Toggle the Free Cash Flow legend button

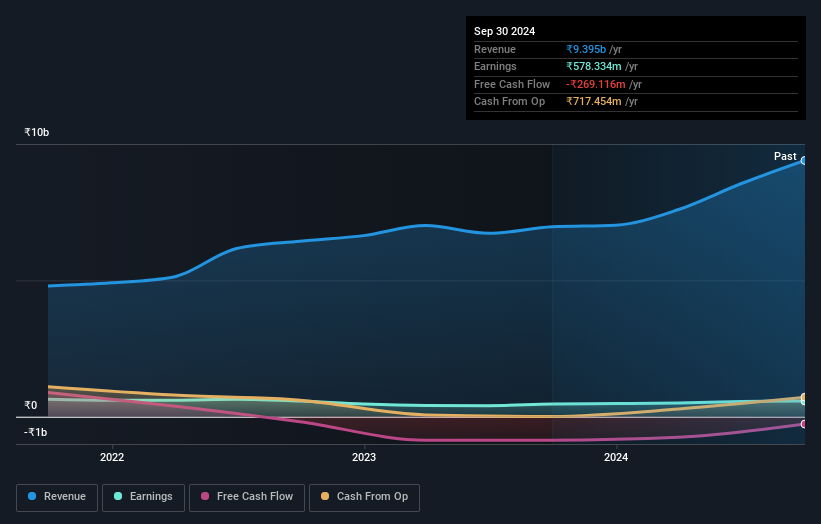pos(247,497)
